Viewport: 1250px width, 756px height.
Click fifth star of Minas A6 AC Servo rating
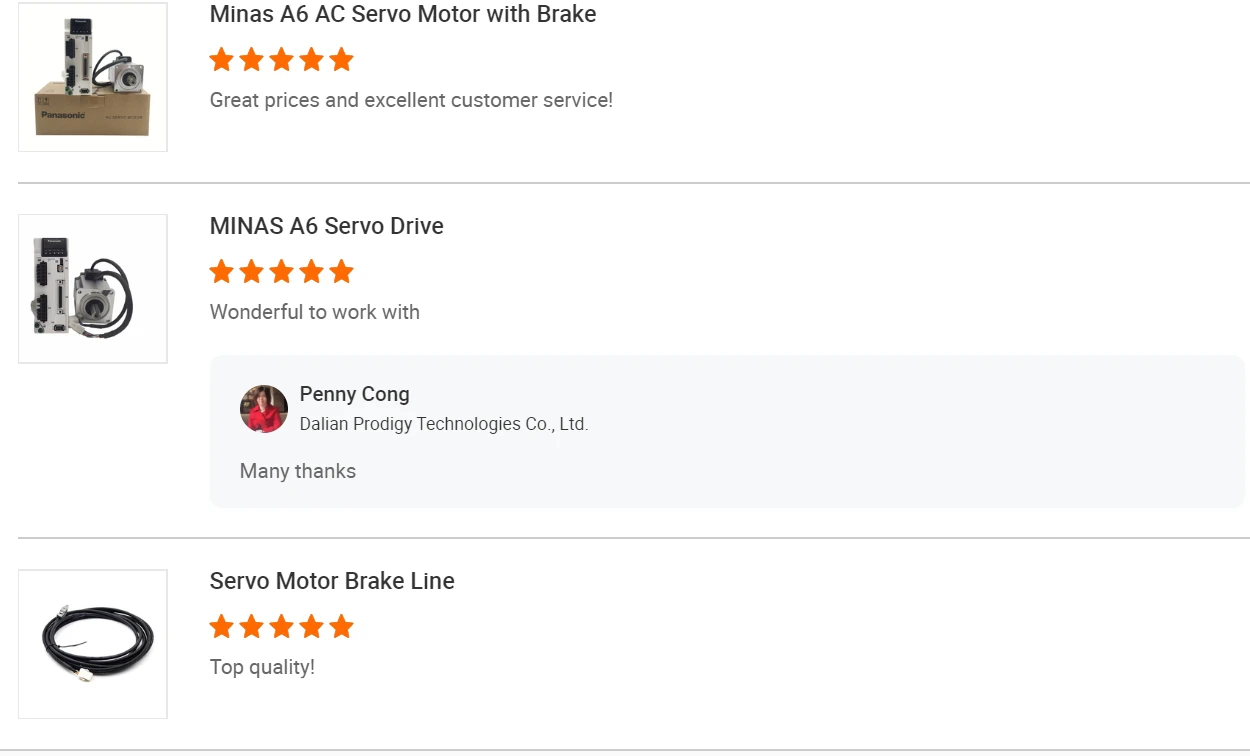342,60
